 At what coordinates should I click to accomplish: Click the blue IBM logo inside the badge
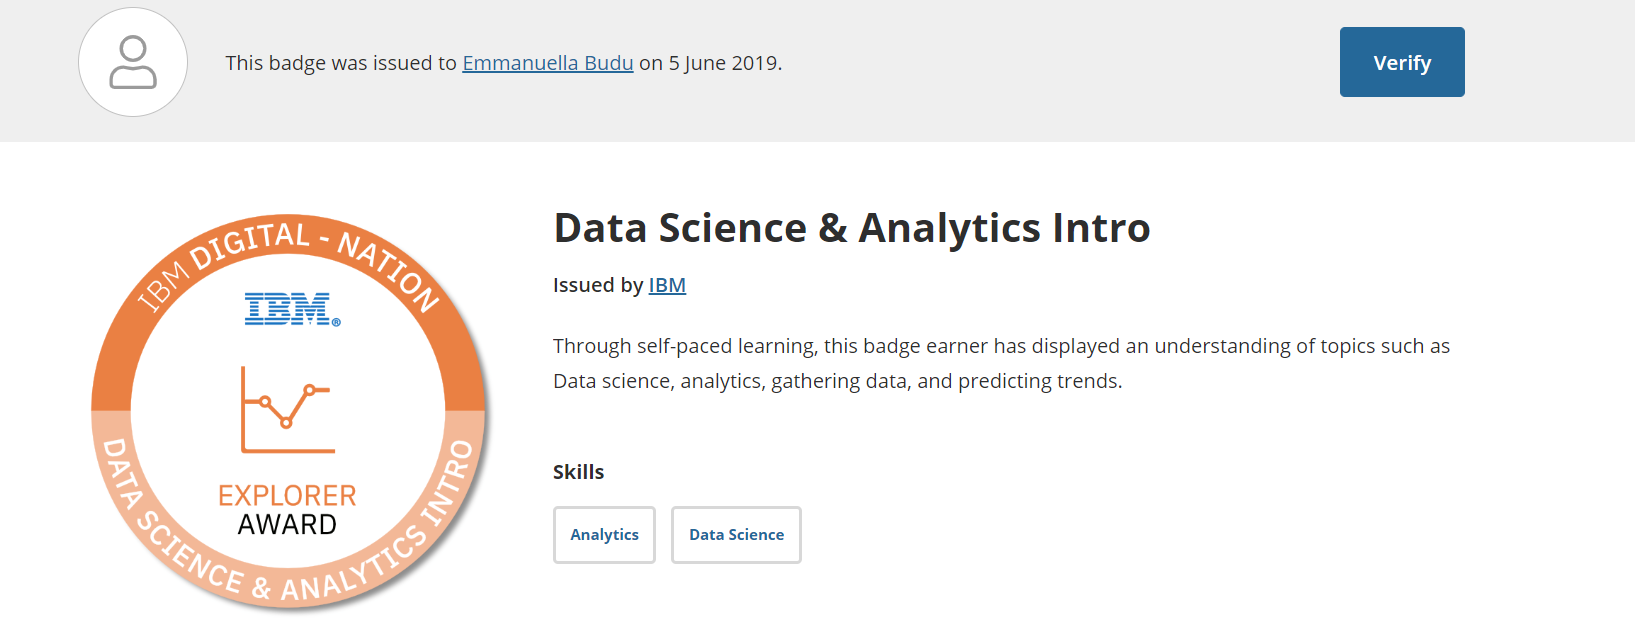[292, 309]
